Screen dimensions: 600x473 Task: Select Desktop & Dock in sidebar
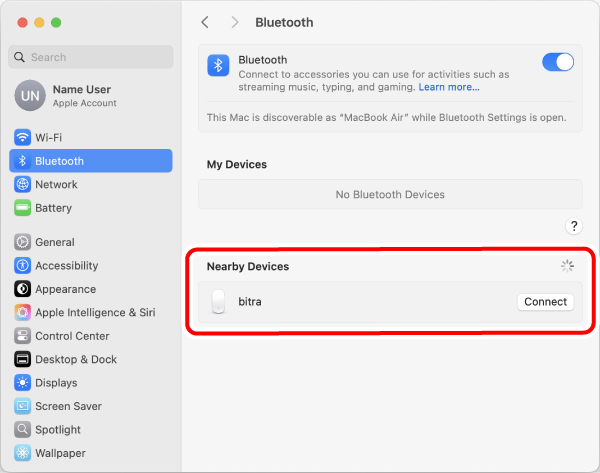(x=76, y=359)
